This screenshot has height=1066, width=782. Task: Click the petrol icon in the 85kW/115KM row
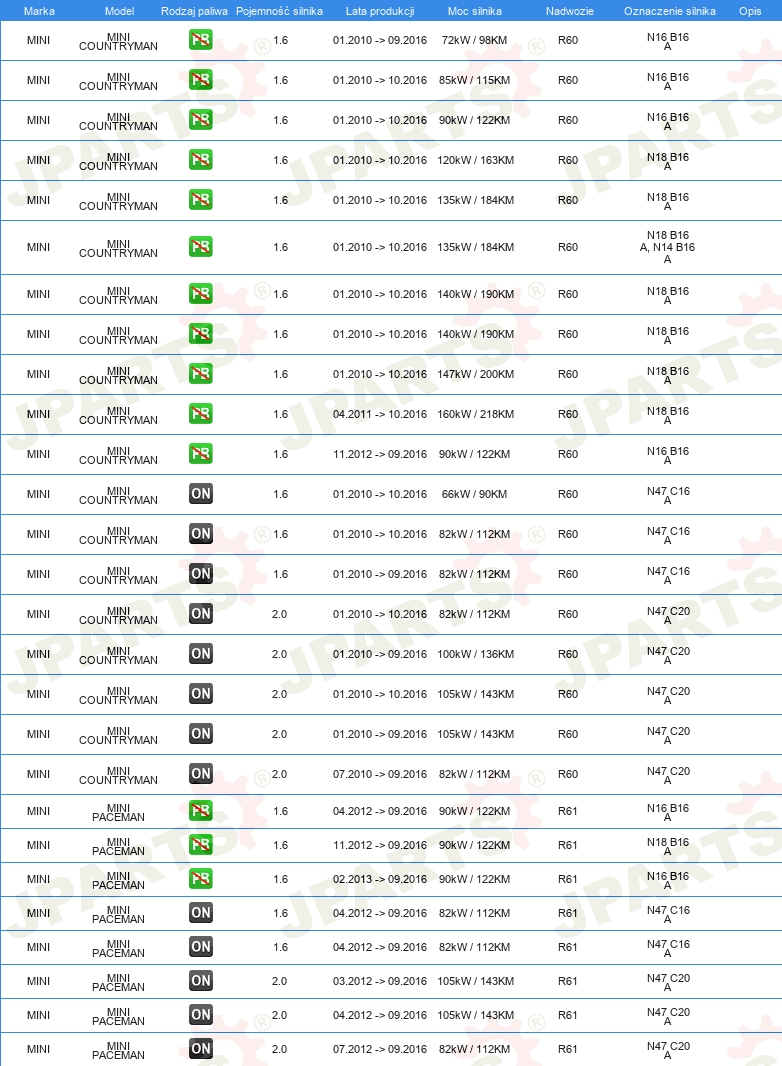pos(201,80)
